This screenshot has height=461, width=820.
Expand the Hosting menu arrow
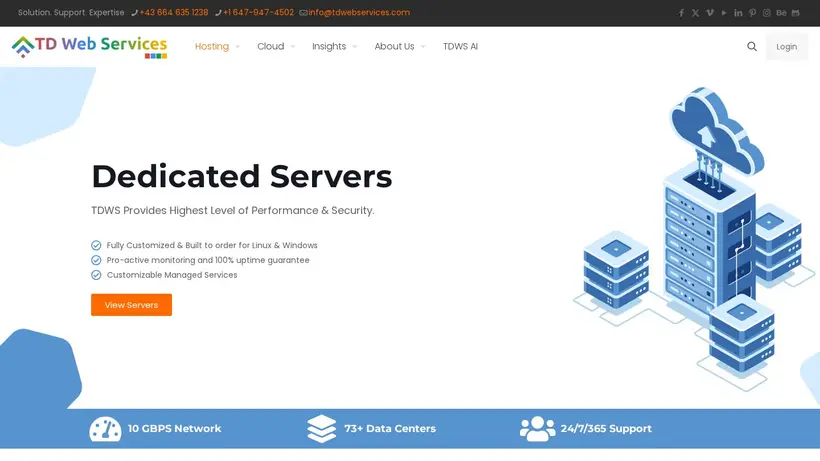tap(237, 47)
